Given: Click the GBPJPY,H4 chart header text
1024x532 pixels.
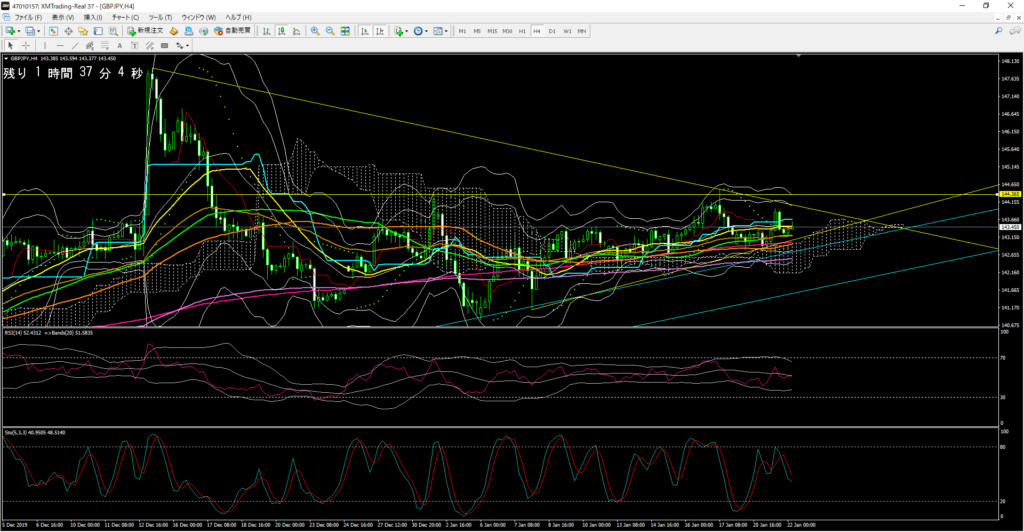Looking at the screenshot, I should (x=25, y=58).
